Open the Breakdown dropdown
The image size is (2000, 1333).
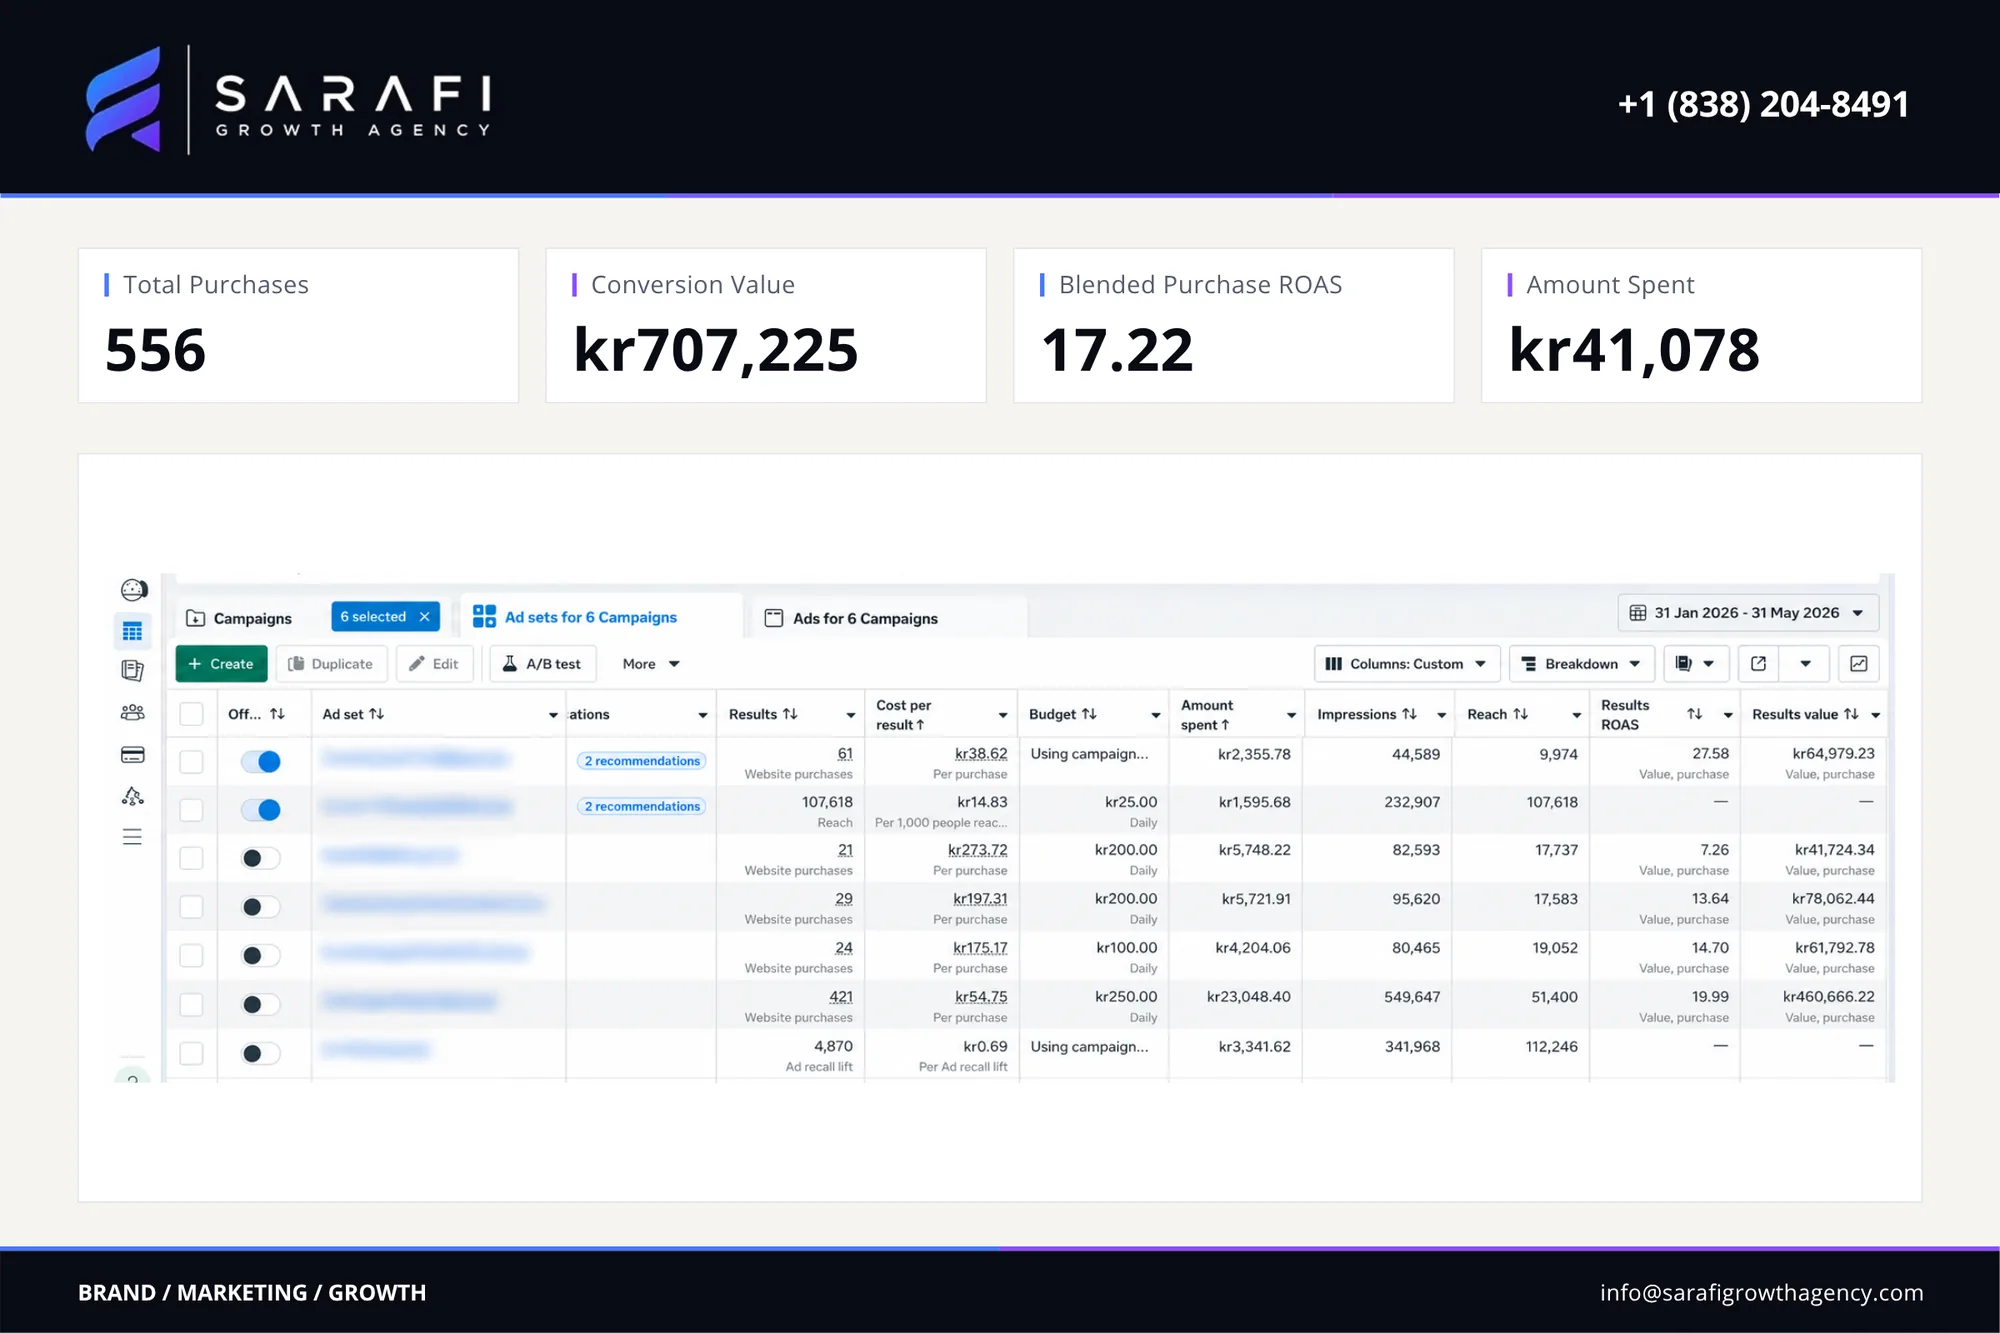click(x=1581, y=664)
